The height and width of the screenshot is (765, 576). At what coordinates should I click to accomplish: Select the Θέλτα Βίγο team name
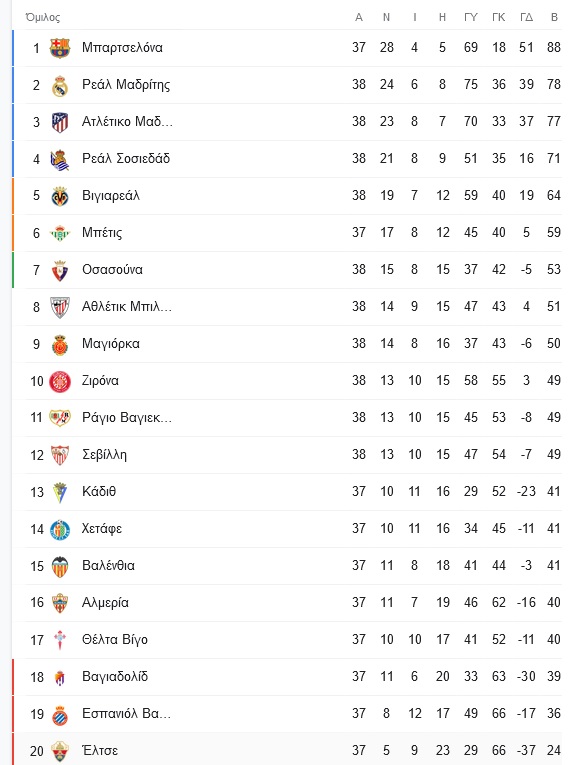(x=115, y=640)
